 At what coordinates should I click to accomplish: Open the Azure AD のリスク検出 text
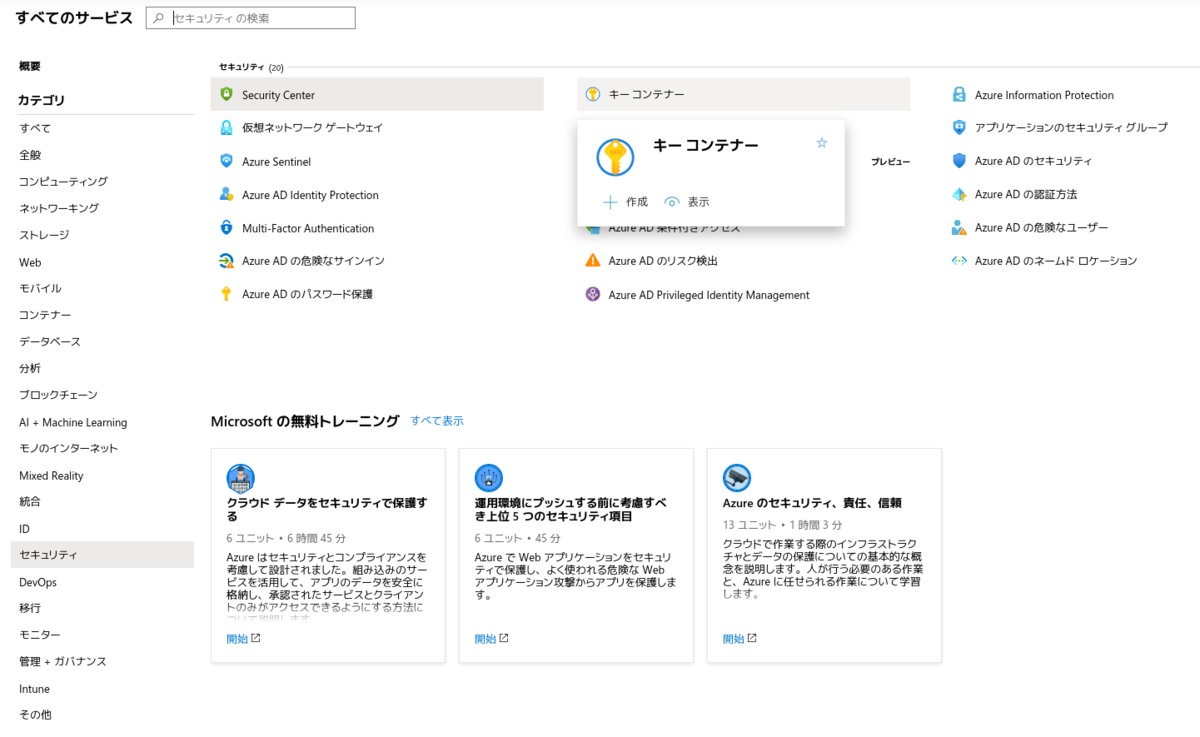[663, 261]
